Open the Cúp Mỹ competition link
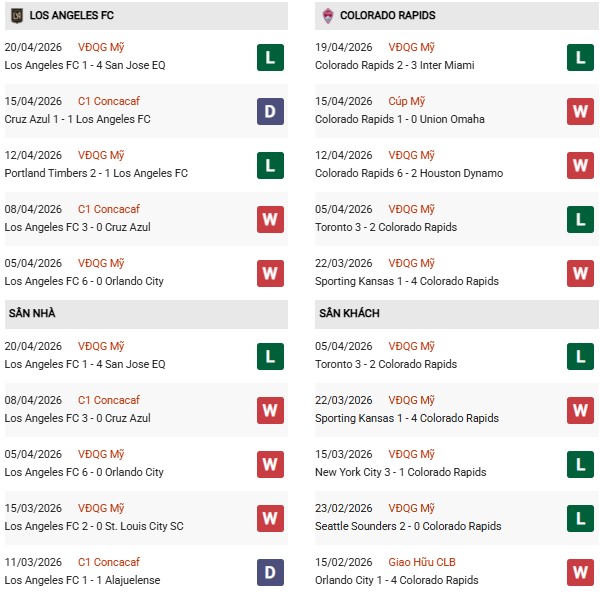Screen dimensions: 600x595 [x=409, y=101]
